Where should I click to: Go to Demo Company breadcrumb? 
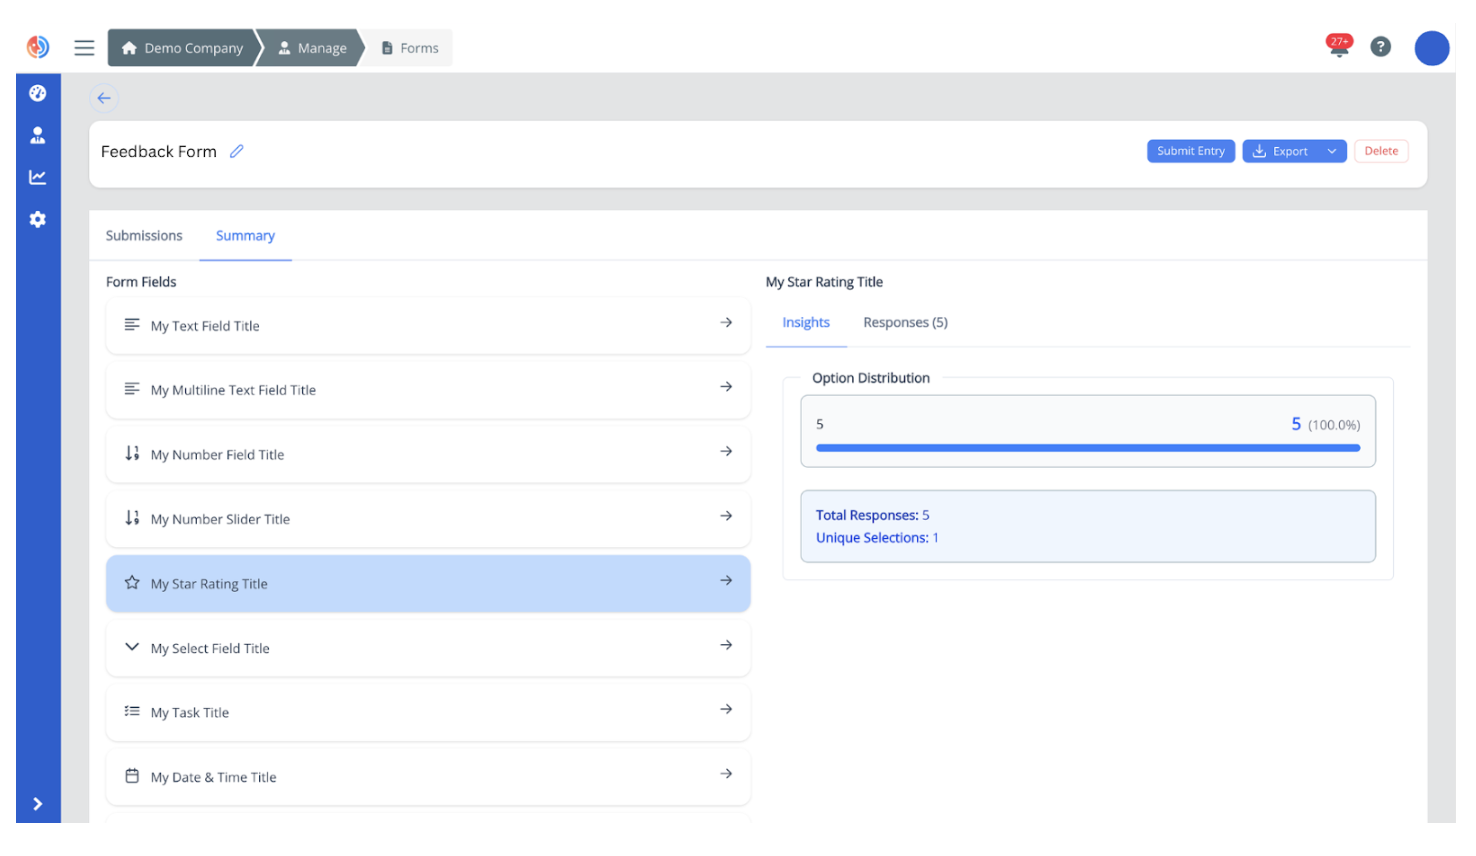183,48
